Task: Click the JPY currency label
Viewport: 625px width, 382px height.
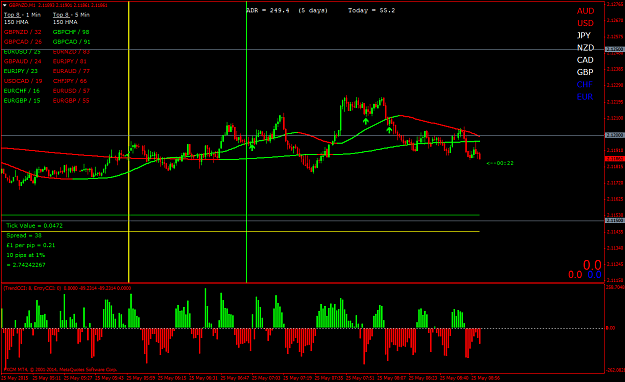Action: pos(584,35)
